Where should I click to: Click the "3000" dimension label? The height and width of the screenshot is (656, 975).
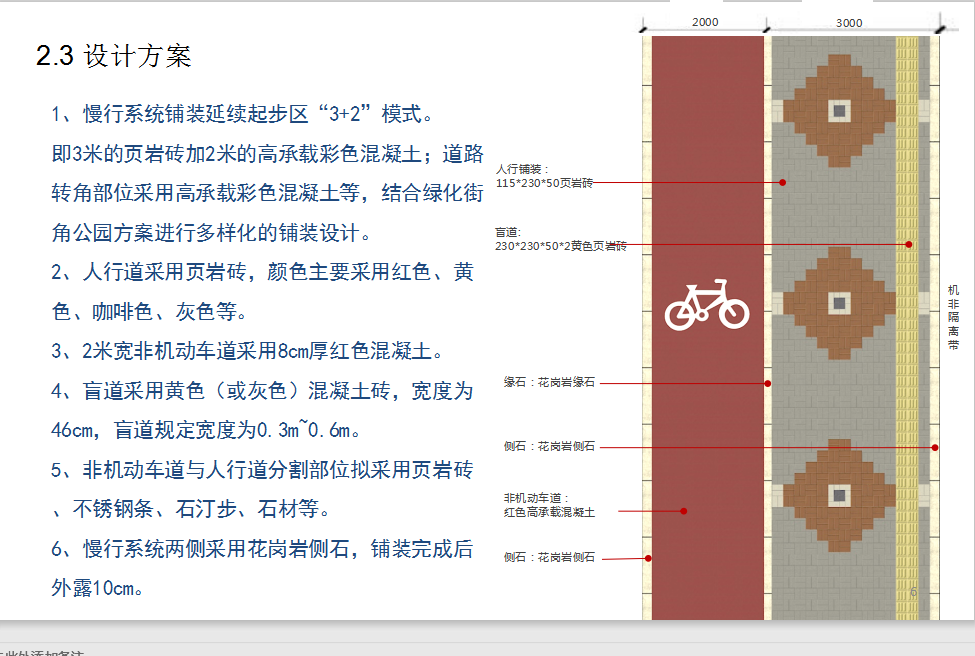tap(849, 22)
